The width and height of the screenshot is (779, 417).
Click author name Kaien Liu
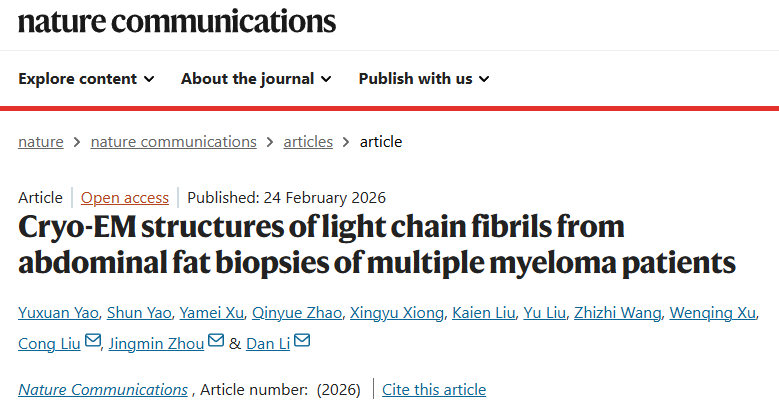[x=482, y=314]
